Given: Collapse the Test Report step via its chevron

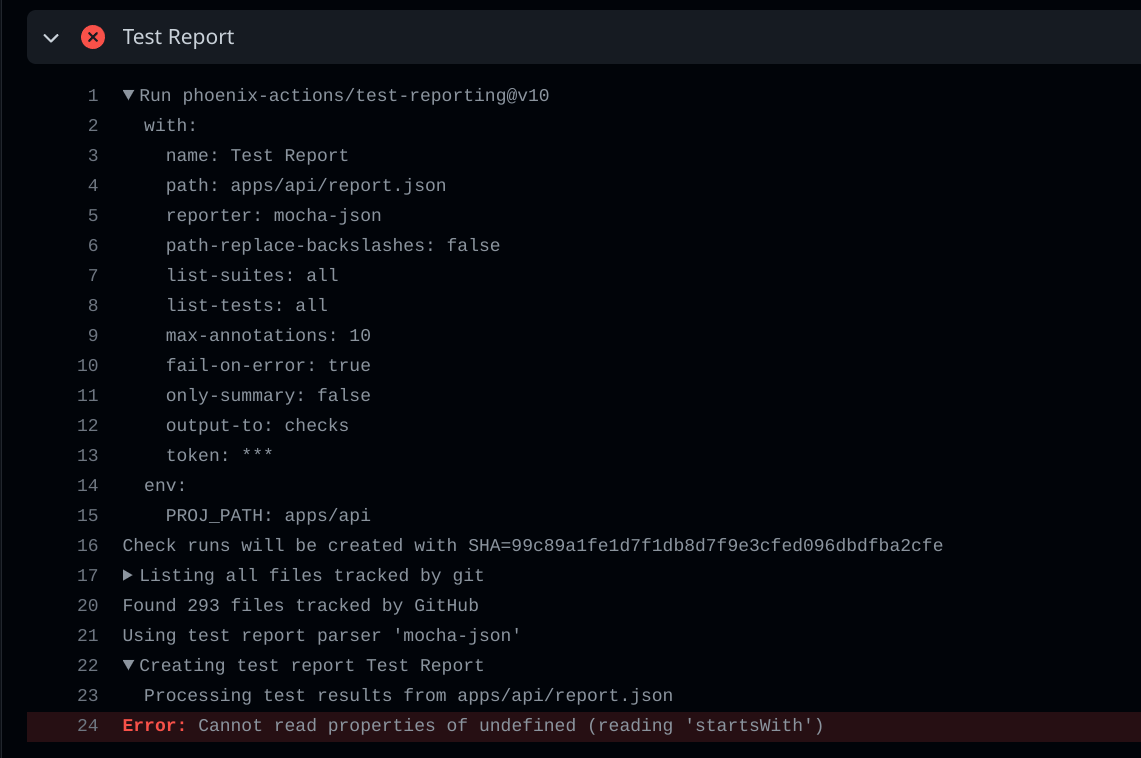Looking at the screenshot, I should (50, 36).
